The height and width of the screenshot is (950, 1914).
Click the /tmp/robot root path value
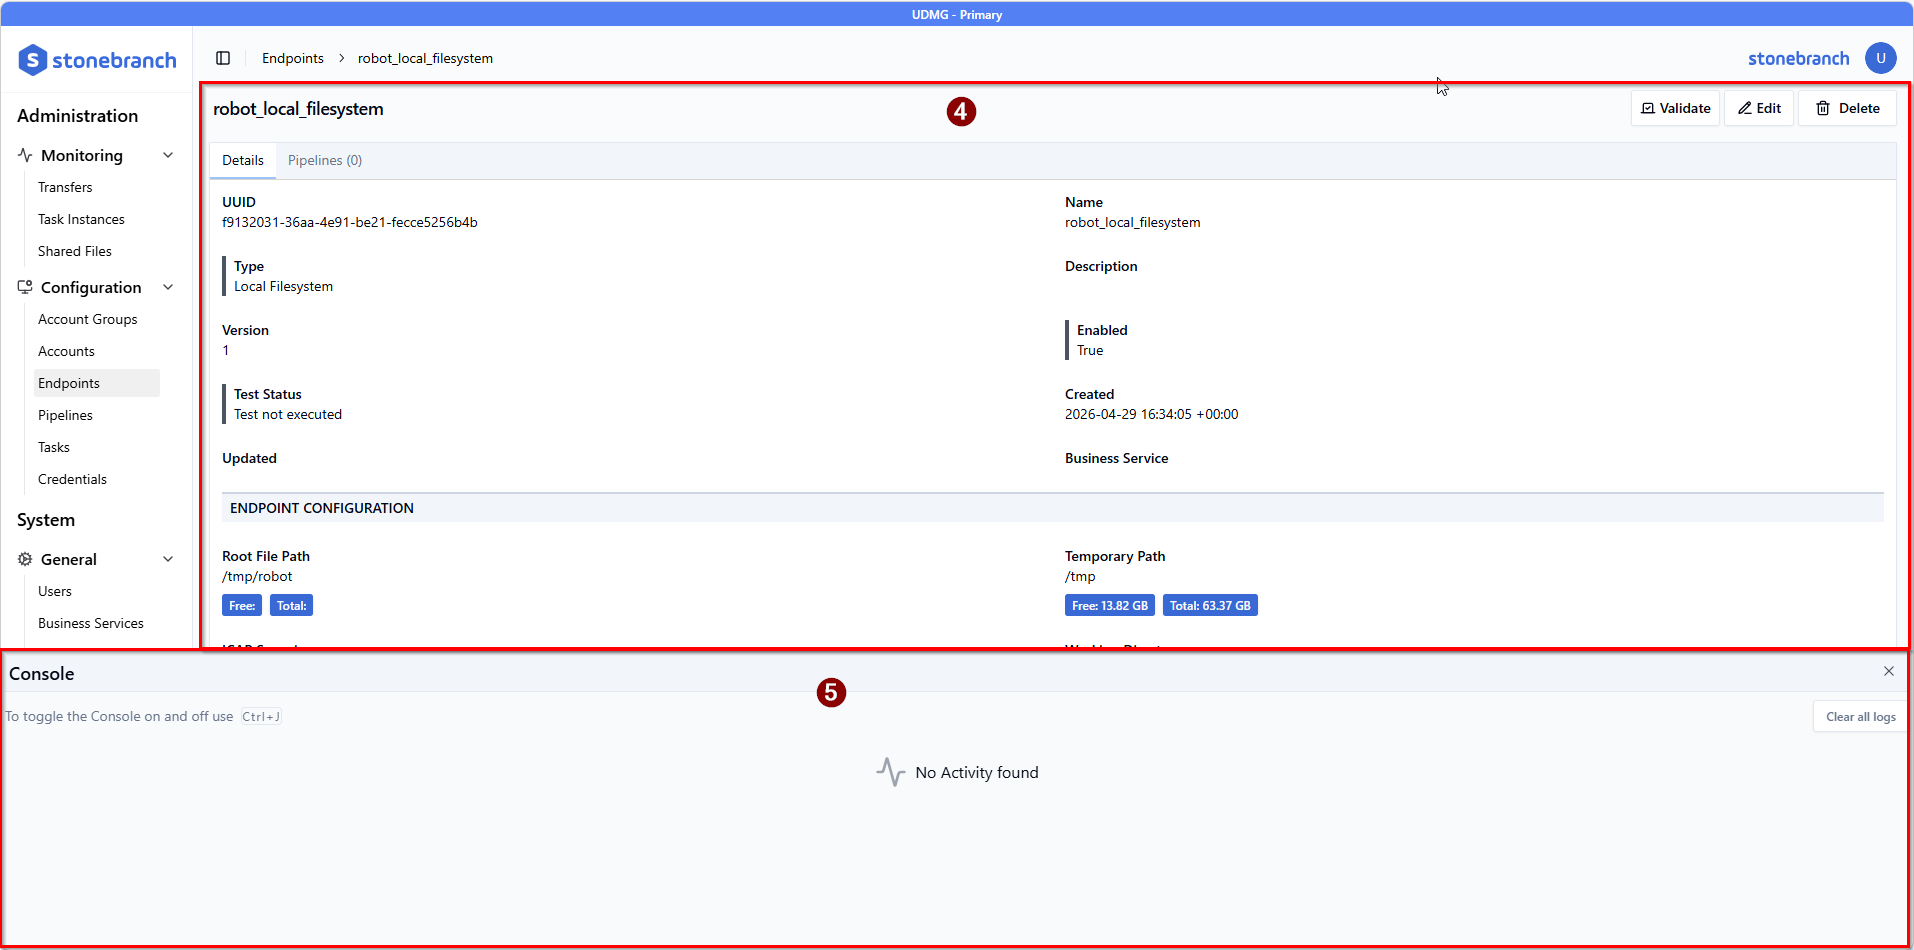(257, 576)
